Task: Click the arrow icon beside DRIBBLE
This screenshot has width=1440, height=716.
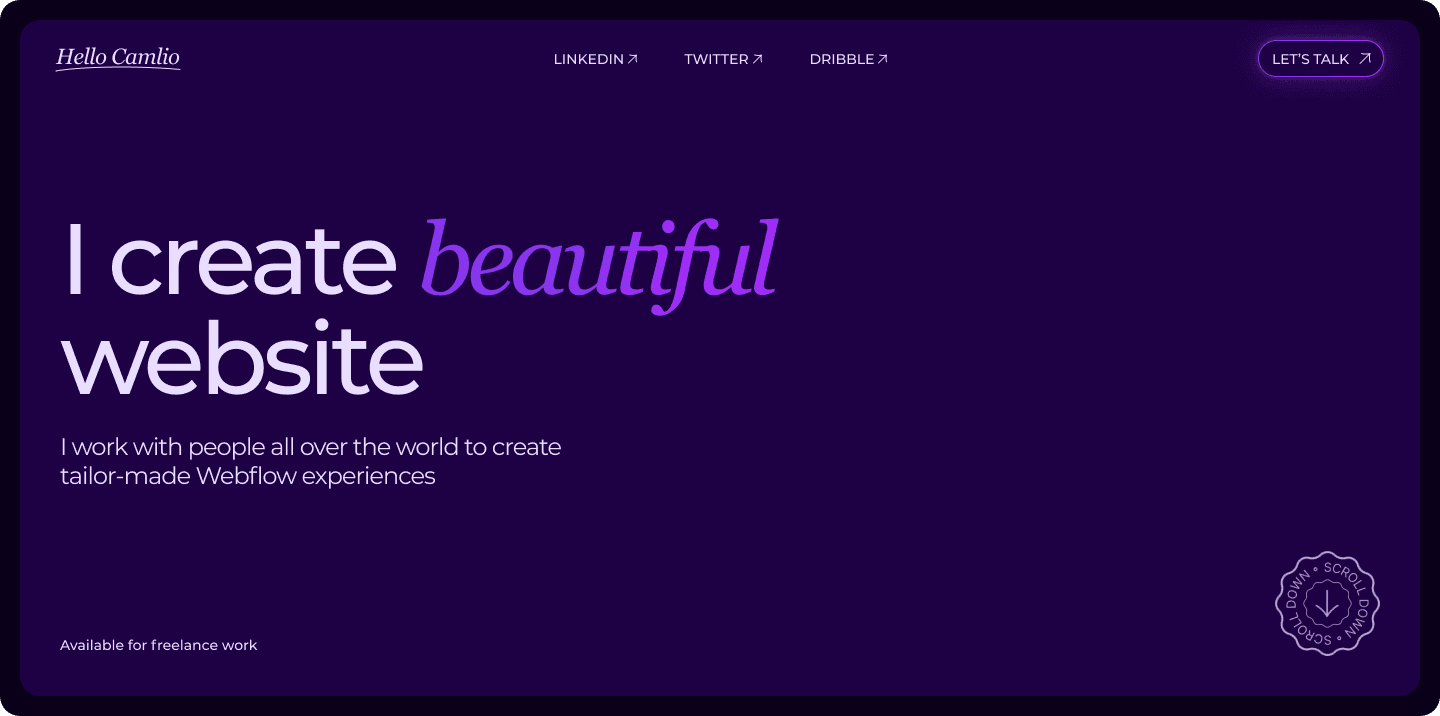Action: click(x=883, y=59)
